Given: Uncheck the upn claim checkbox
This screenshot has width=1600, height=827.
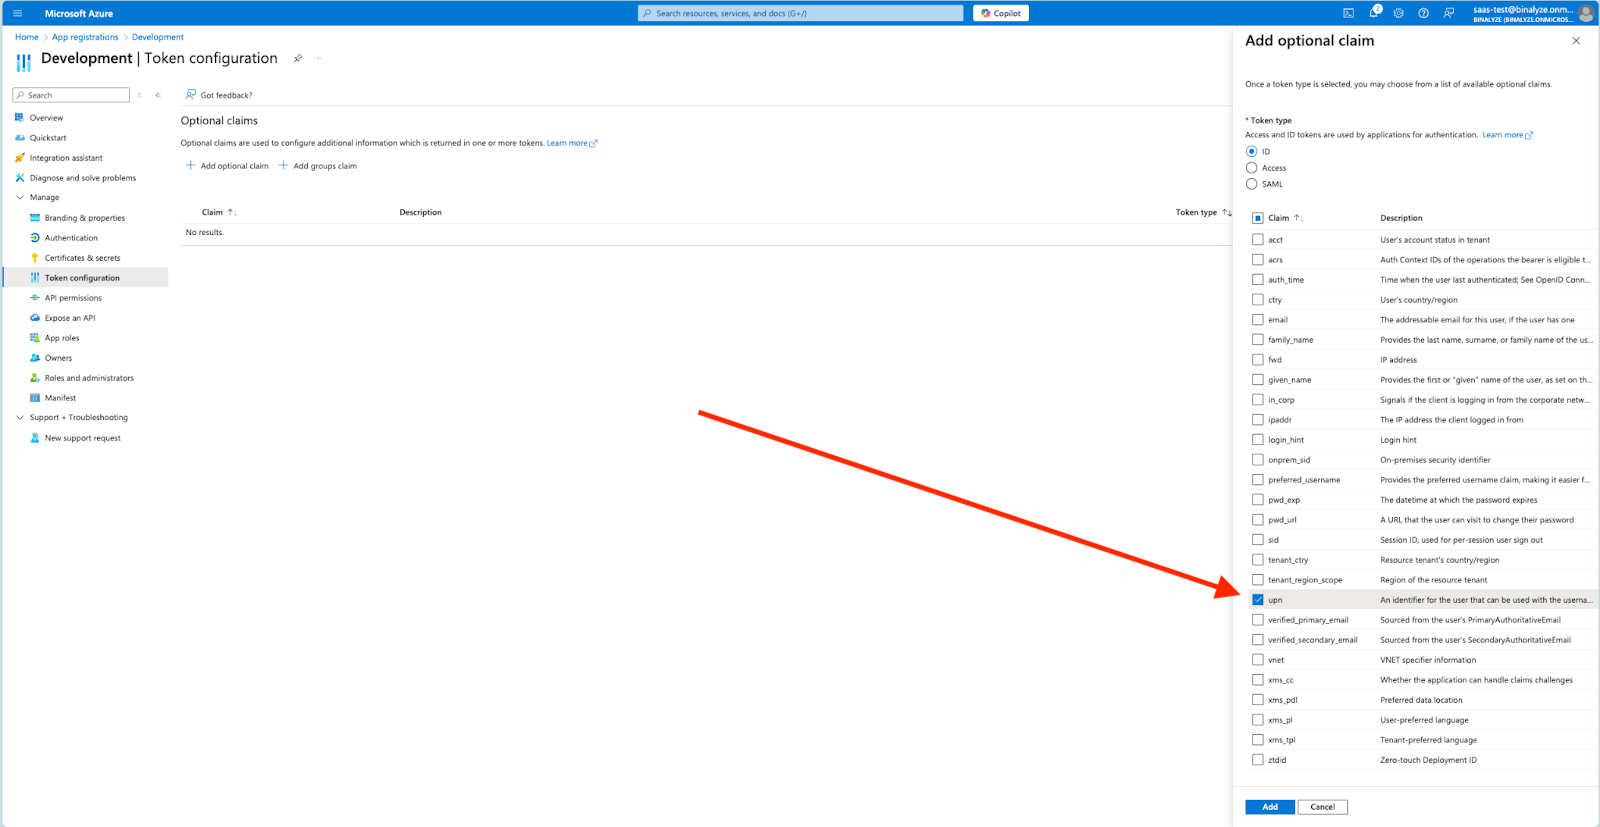Looking at the screenshot, I should pos(1257,600).
